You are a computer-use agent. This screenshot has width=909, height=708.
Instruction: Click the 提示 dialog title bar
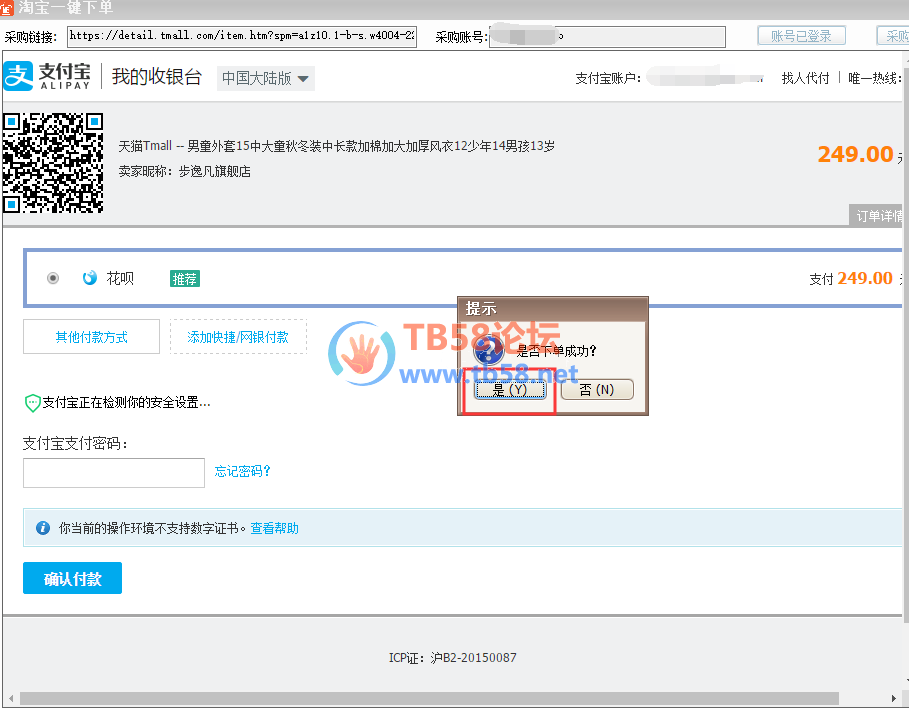pos(552,308)
